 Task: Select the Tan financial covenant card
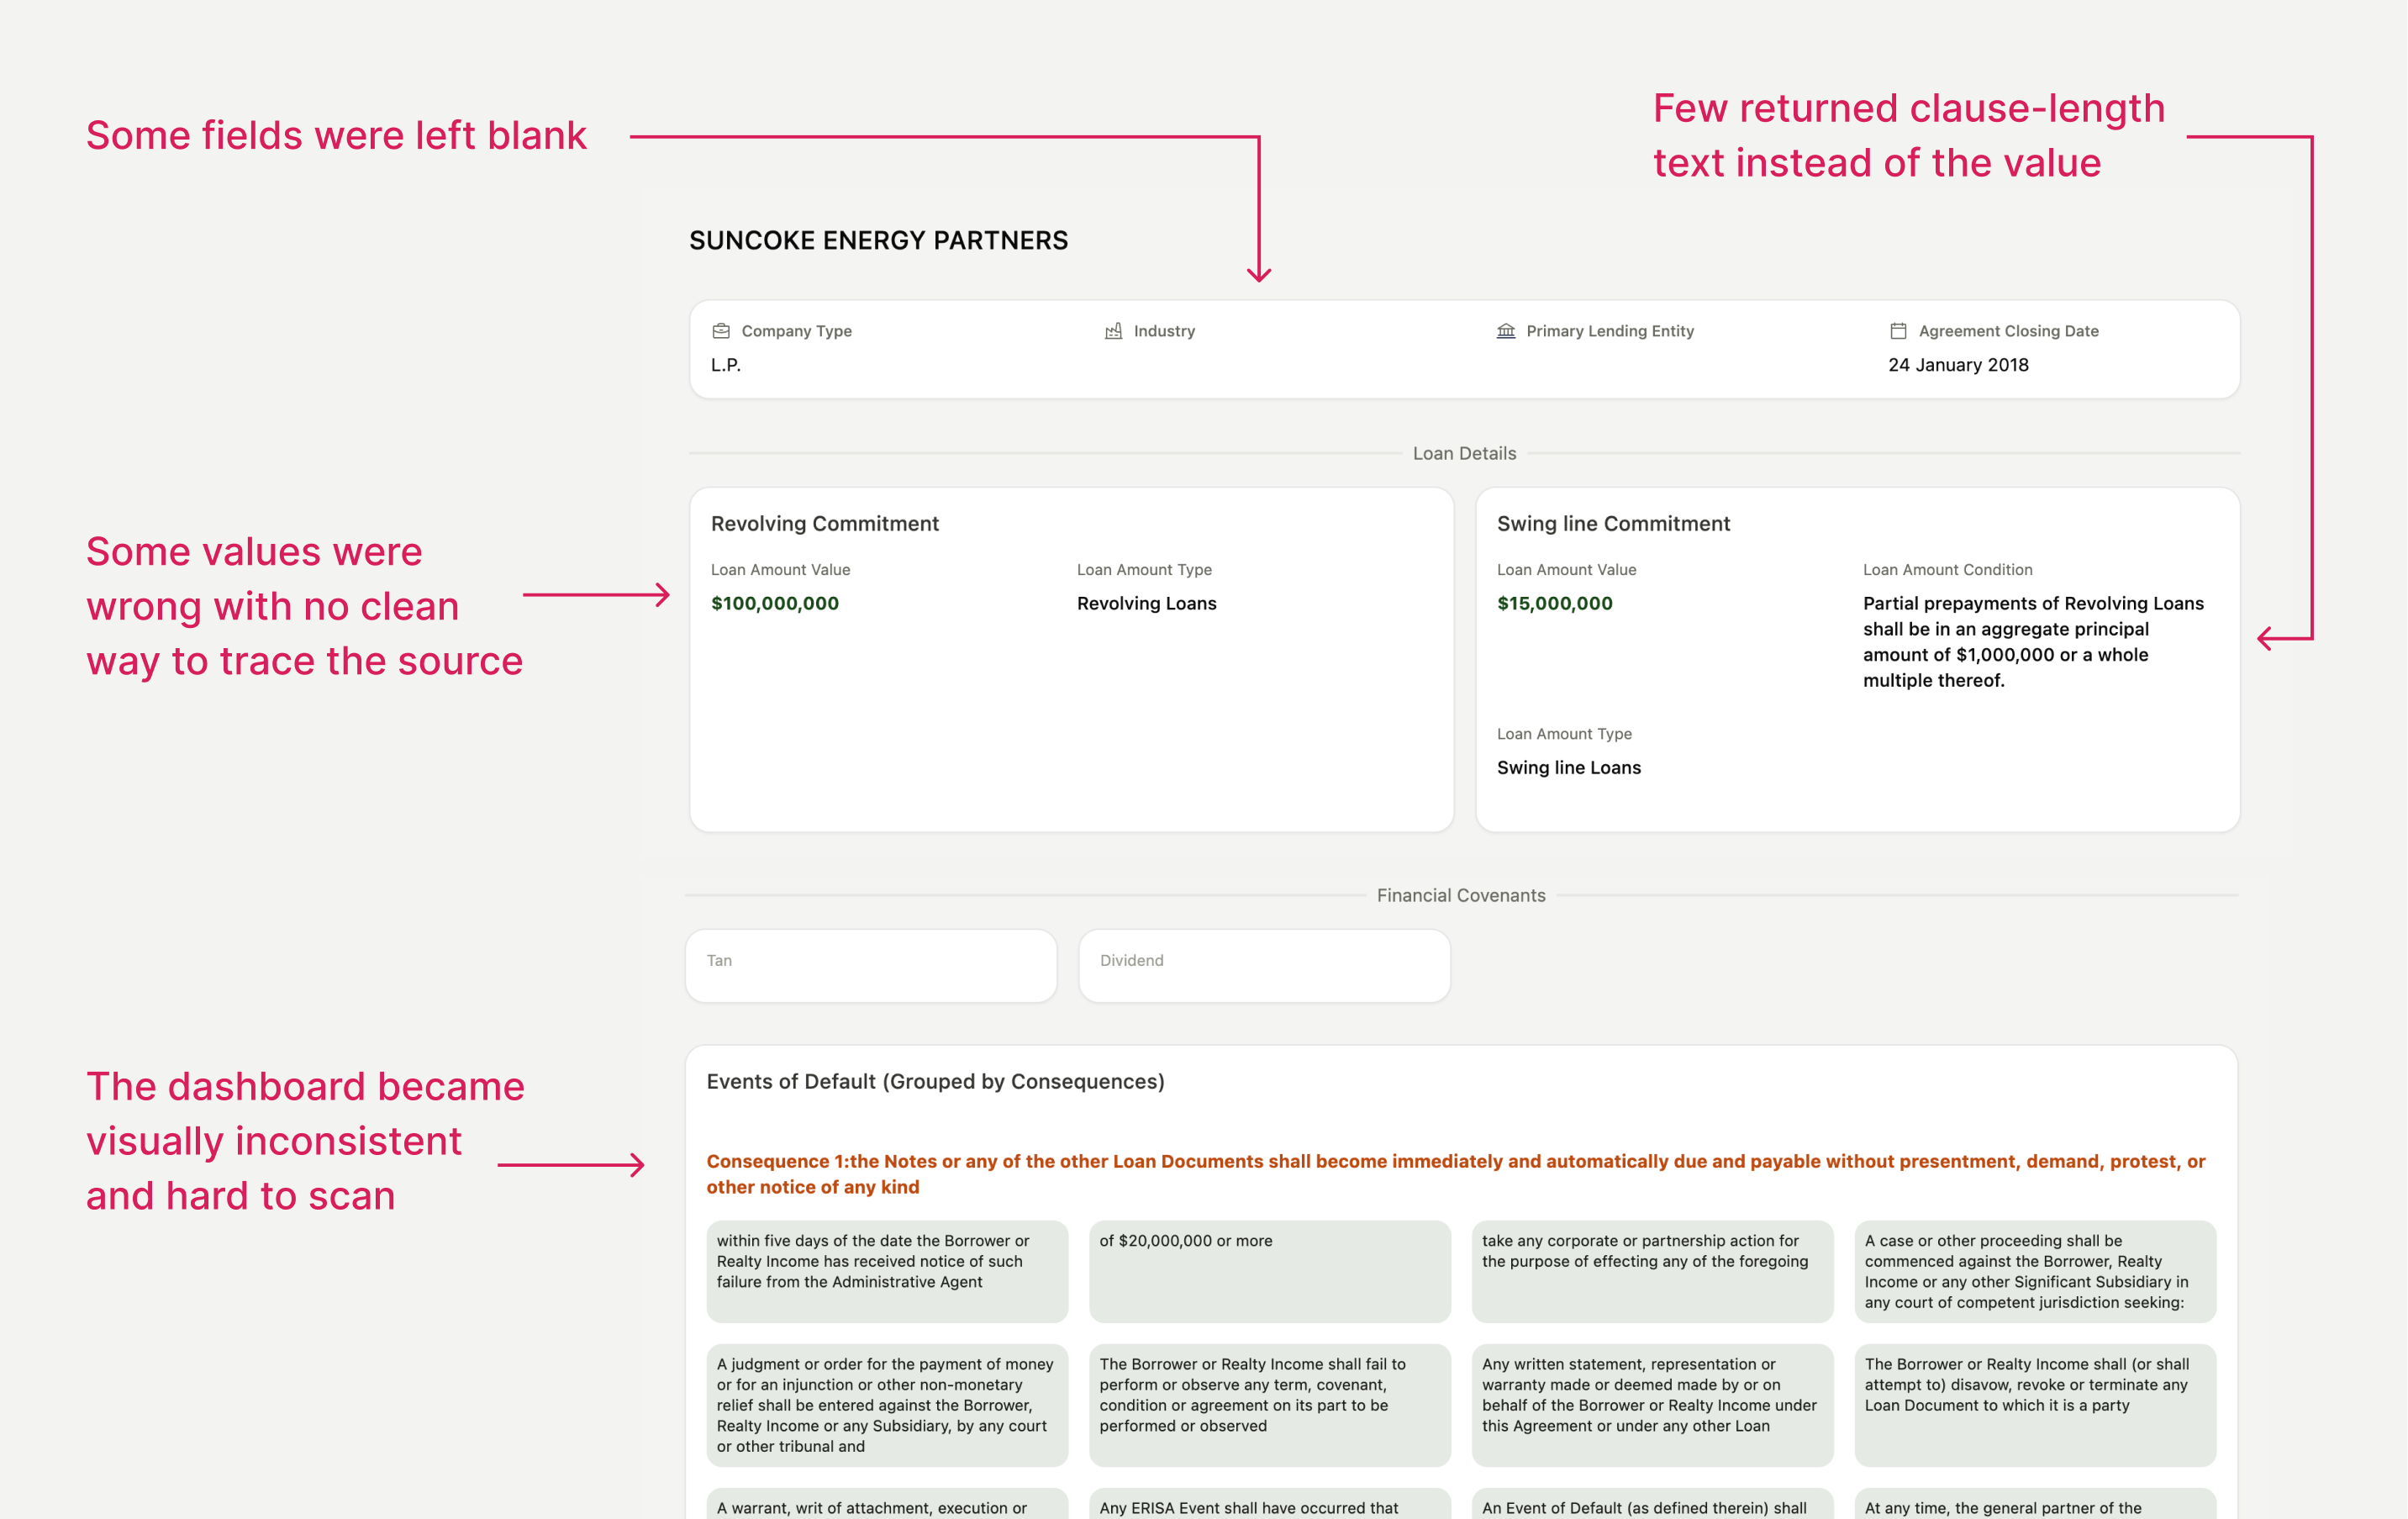870,965
